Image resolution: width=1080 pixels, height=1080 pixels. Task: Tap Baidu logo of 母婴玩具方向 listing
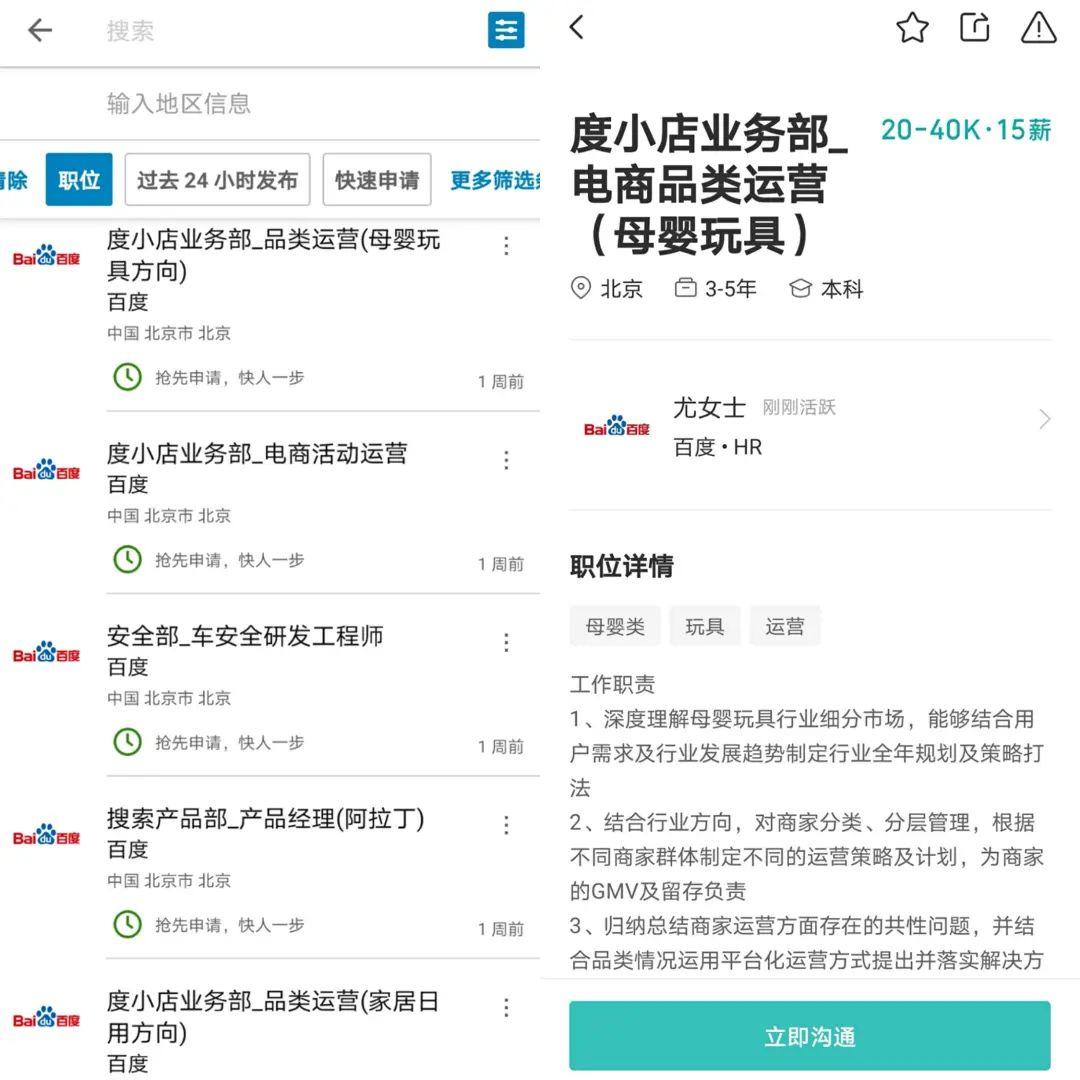(46, 256)
